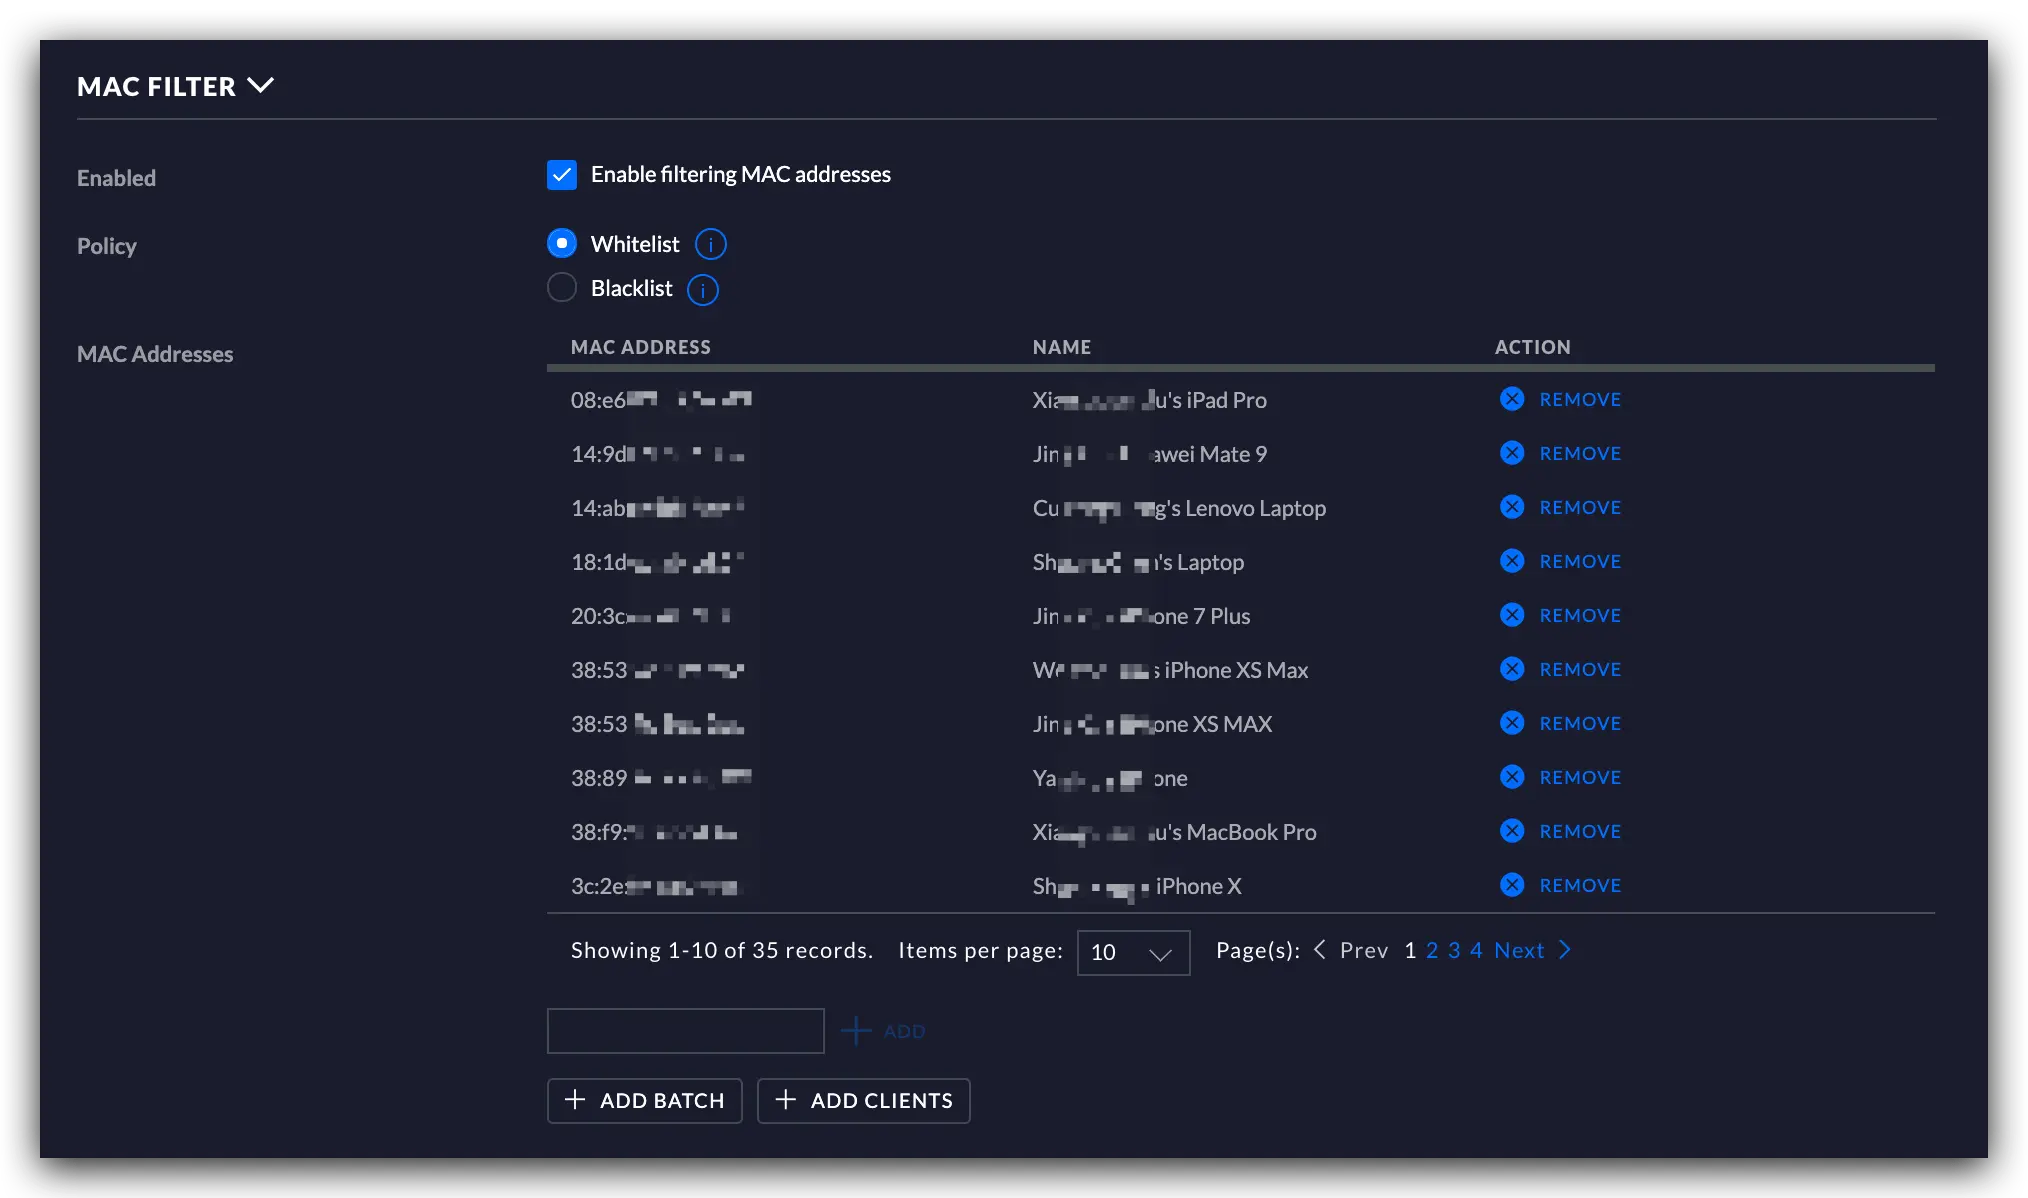Click remove icon for Lenovo Laptop row
2028x1198 pixels.
pos(1512,507)
